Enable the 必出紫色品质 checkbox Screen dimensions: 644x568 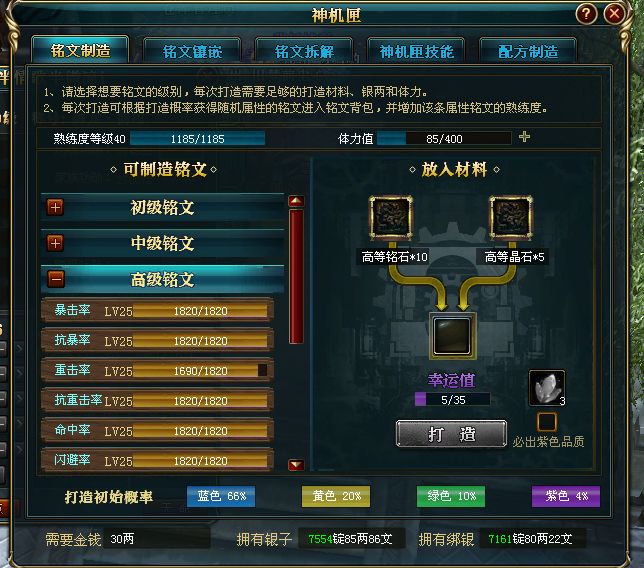[x=547, y=422]
